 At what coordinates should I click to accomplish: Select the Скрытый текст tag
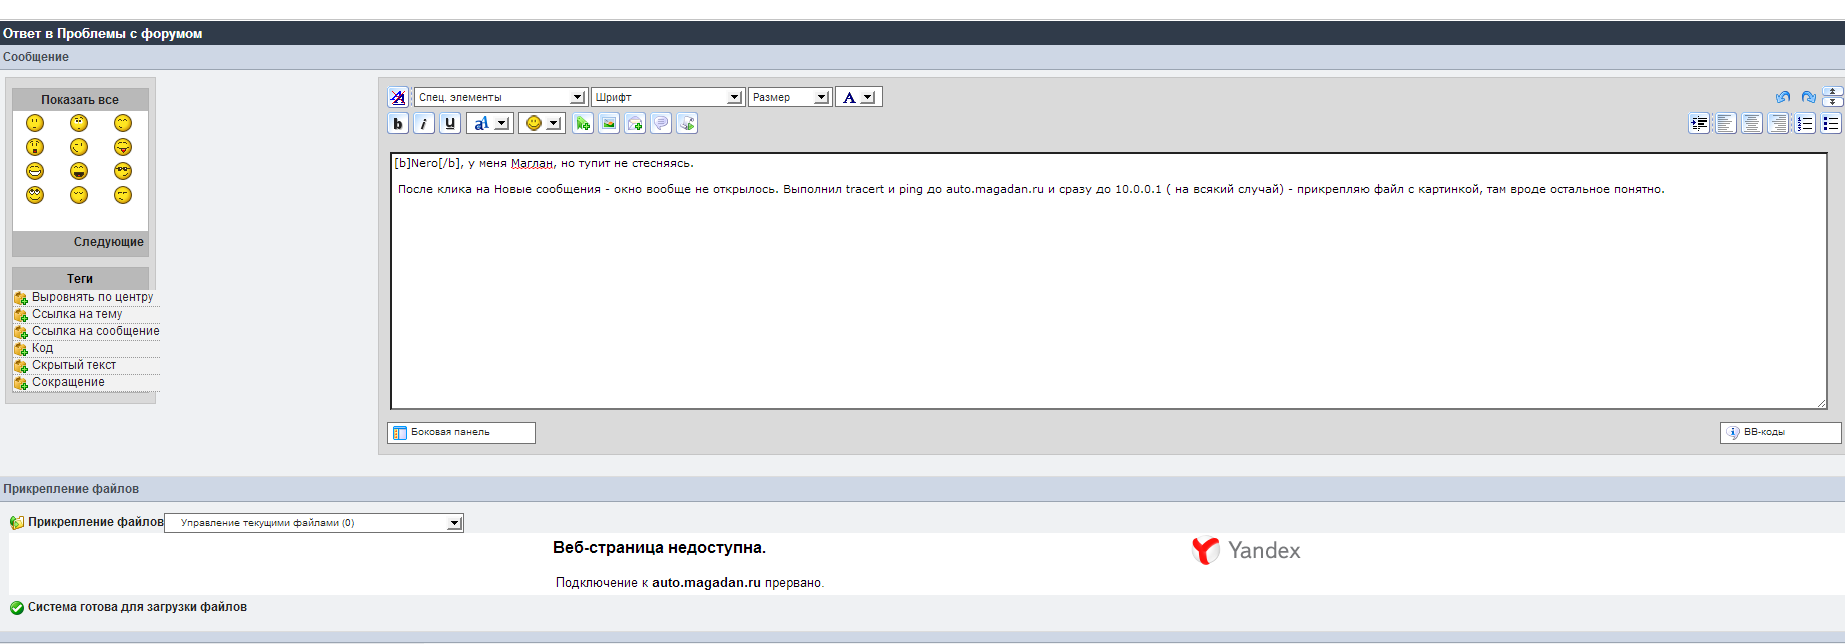pyautogui.click(x=73, y=365)
